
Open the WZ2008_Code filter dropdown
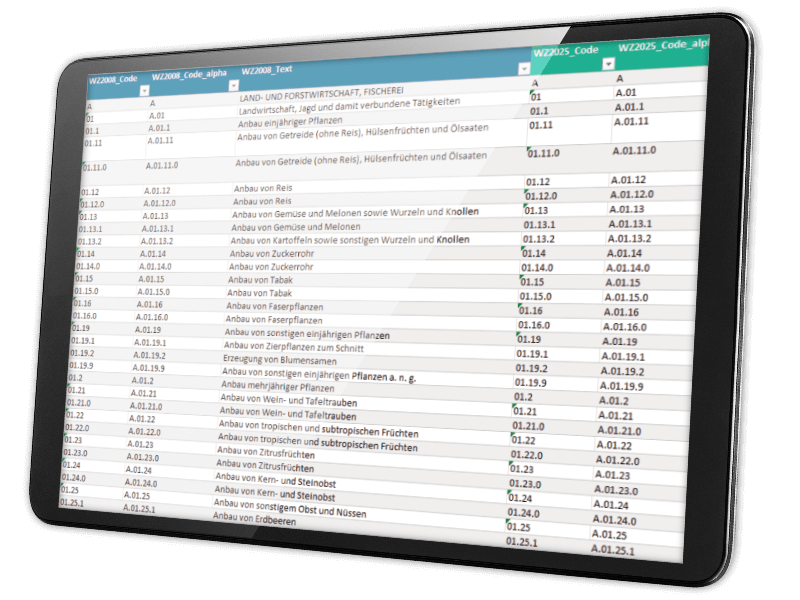point(146,90)
